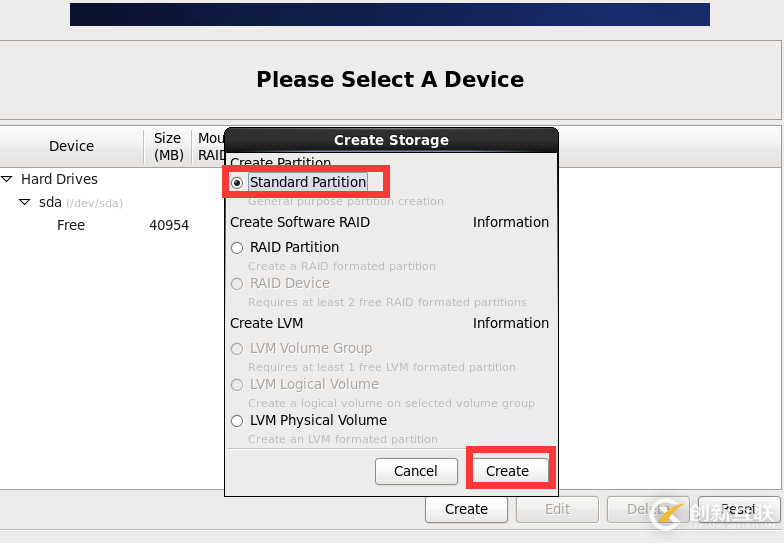Viewport: 784px width, 543px height.
Task: Click 'Create a RAID formated partition' description
Action: 342,266
